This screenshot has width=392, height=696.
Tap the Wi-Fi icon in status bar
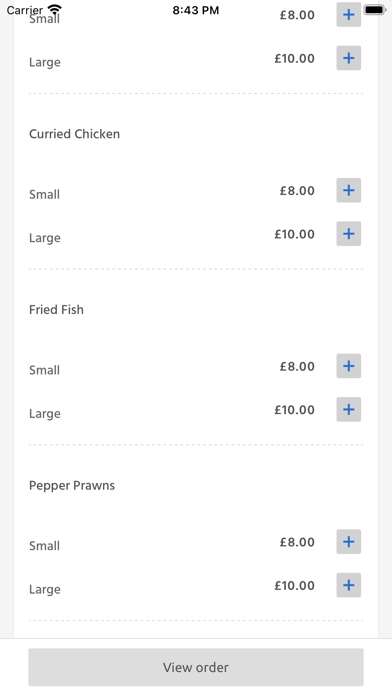[55, 9]
